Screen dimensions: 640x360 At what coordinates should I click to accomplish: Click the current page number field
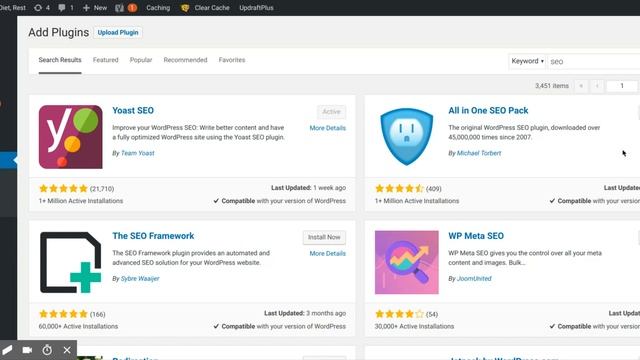[622, 86]
